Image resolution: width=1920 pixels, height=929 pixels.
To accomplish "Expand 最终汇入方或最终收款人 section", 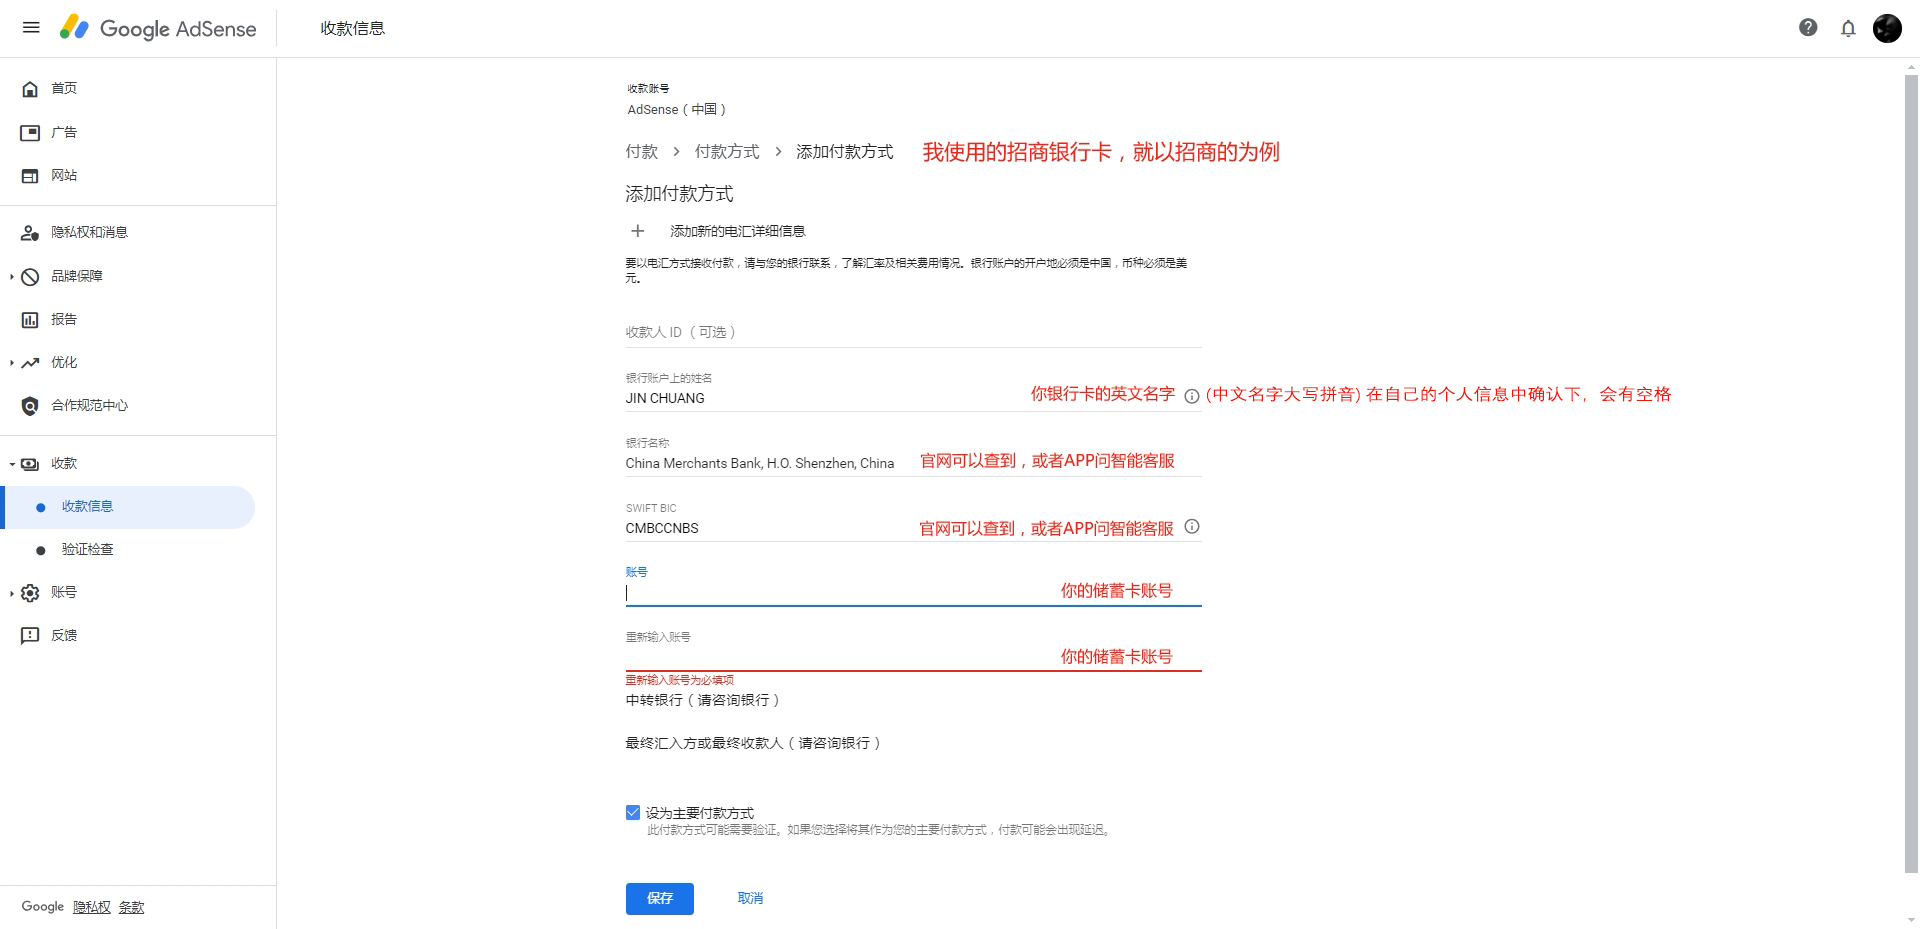I will click(753, 743).
